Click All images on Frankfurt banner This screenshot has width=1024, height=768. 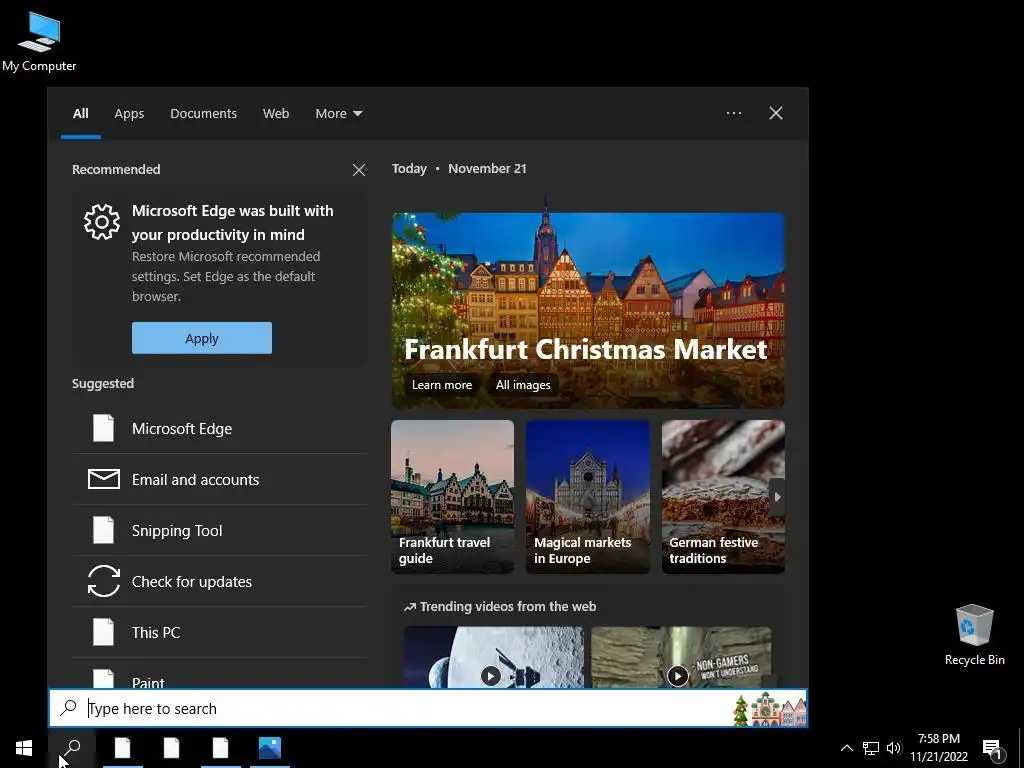pyautogui.click(x=522, y=385)
